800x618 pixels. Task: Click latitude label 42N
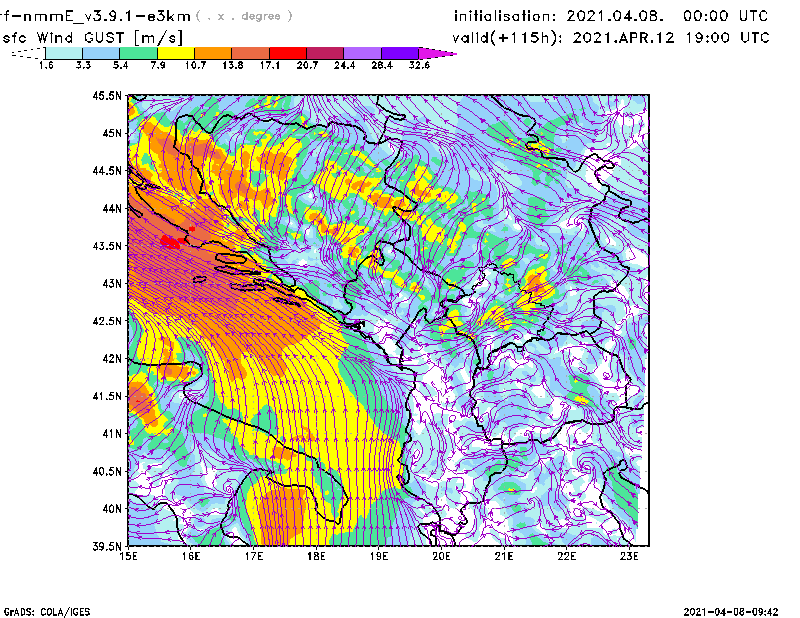tap(112, 359)
